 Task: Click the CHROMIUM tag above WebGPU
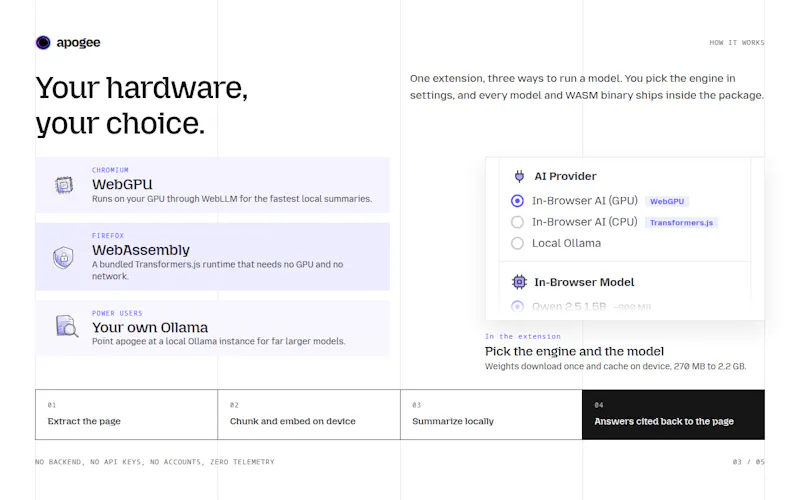tap(110, 170)
